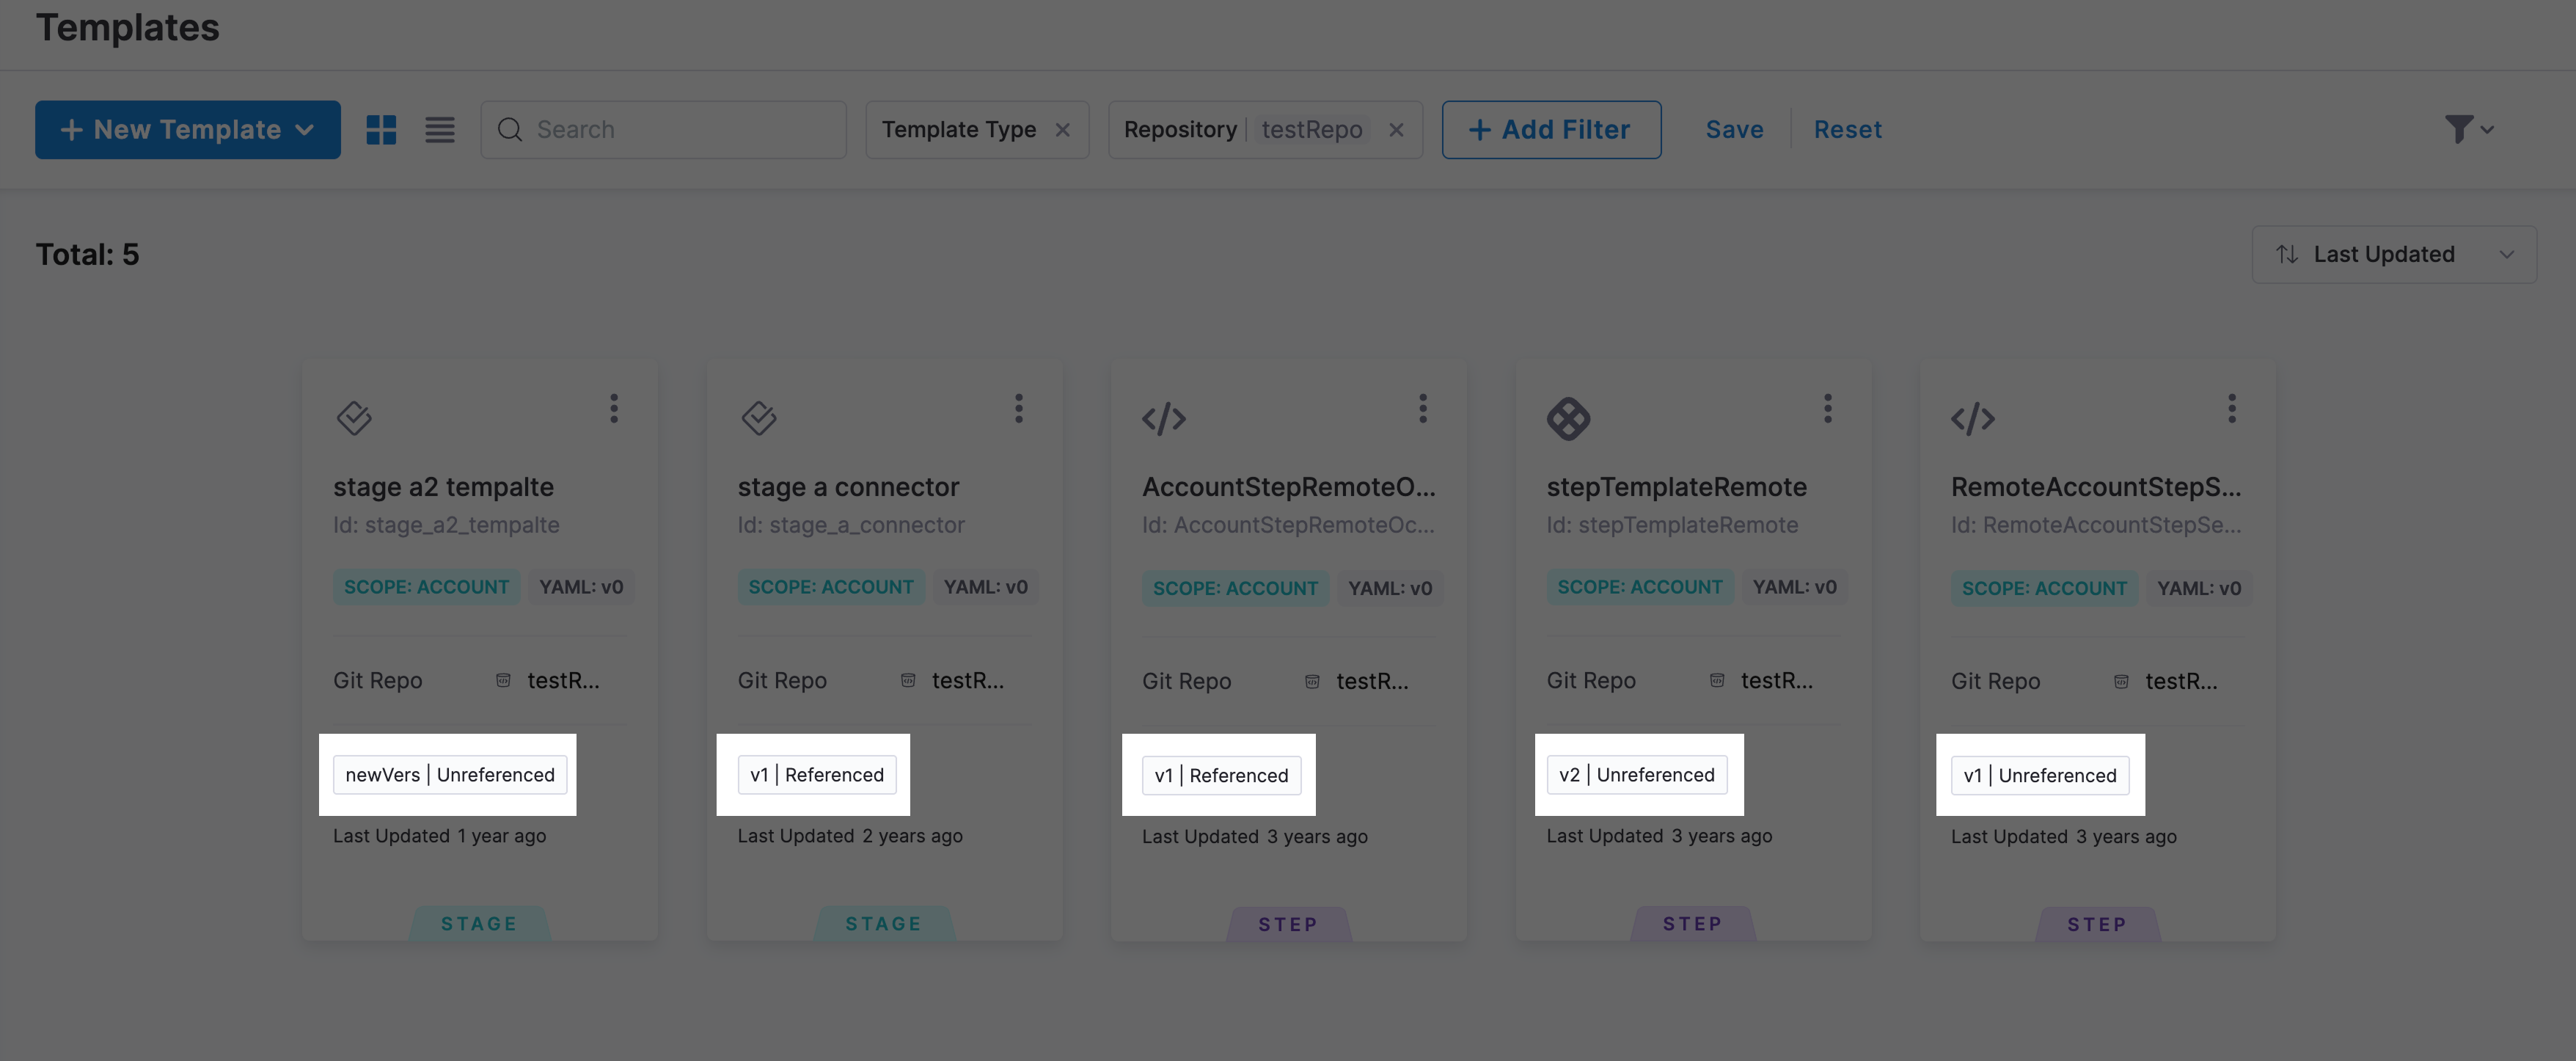Open the stage a connector template card

(x=848, y=487)
